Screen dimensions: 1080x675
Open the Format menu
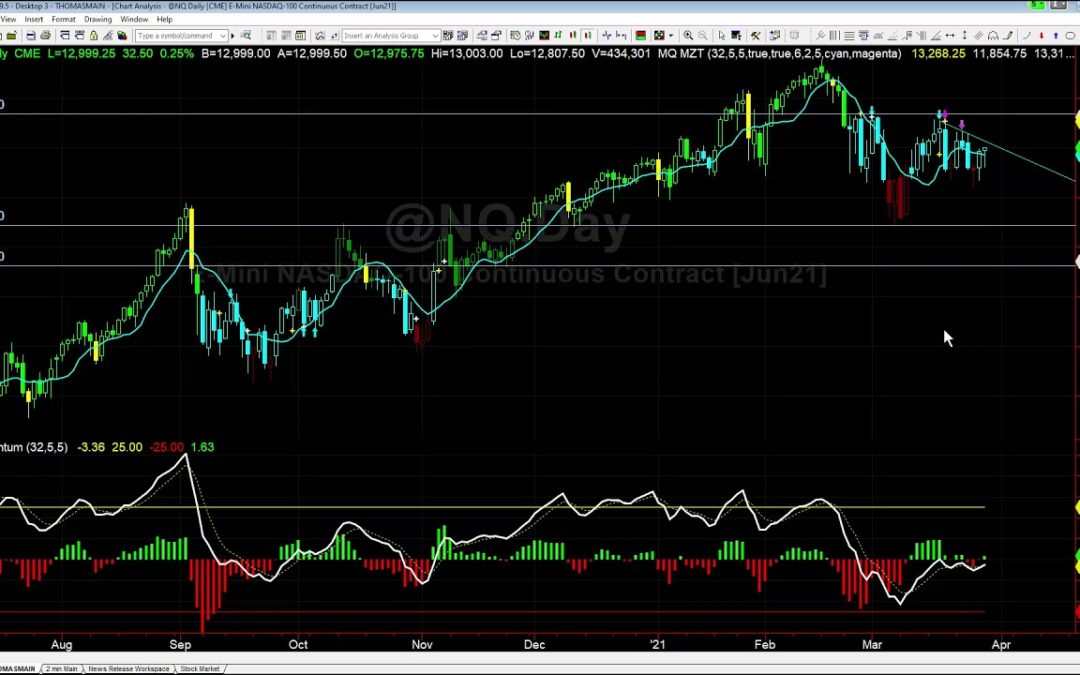[x=63, y=19]
